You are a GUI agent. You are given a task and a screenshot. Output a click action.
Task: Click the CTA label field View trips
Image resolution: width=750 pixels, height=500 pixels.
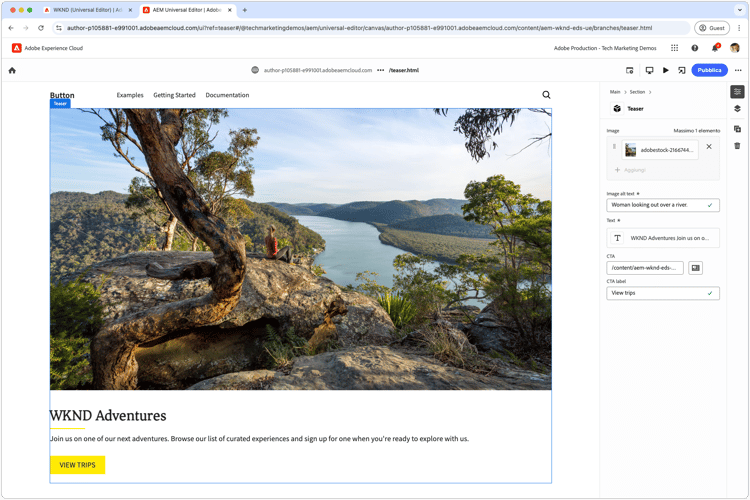(x=662, y=293)
